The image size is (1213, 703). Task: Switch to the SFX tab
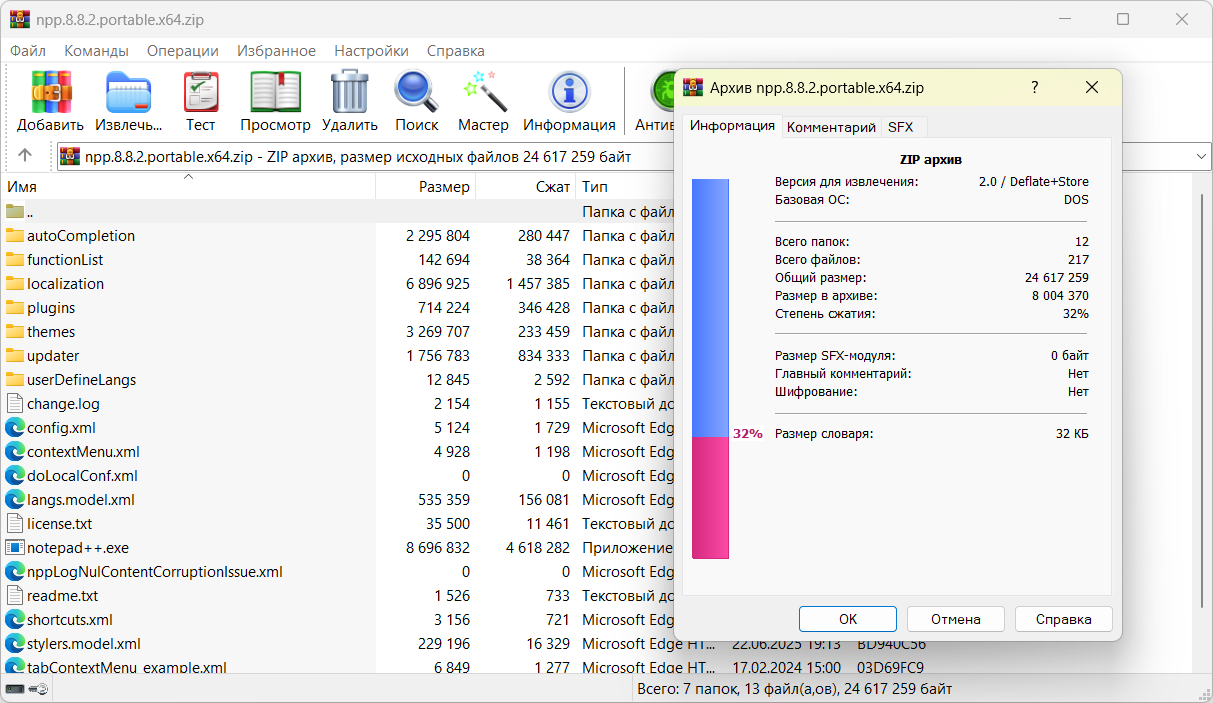pyautogui.click(x=900, y=127)
